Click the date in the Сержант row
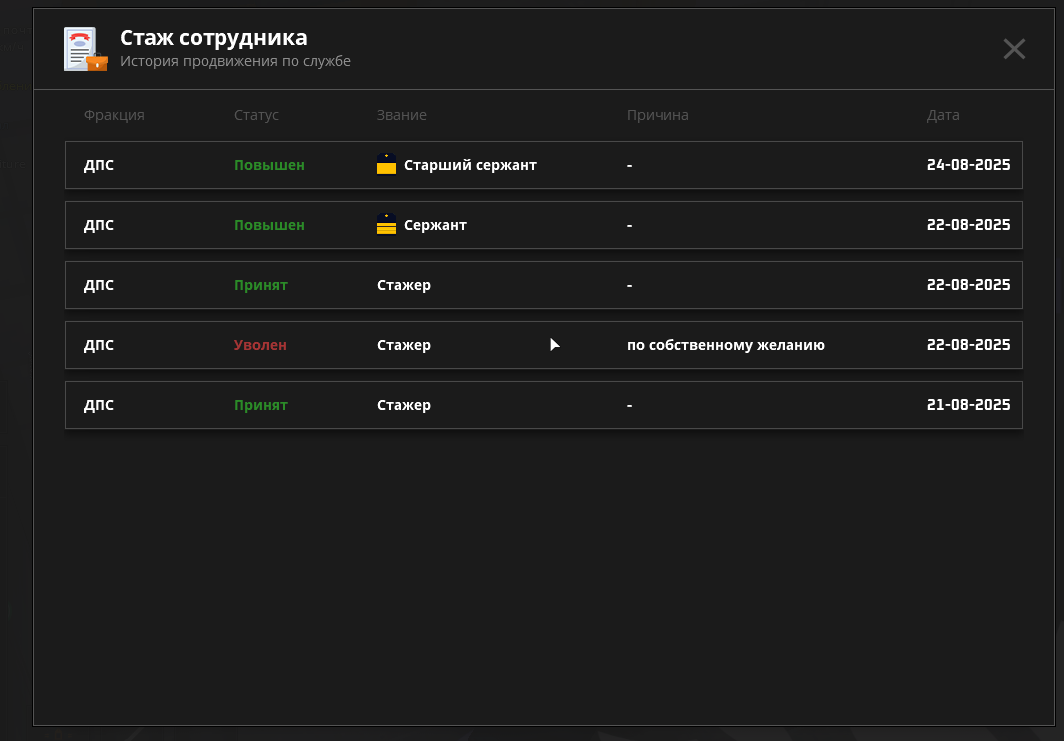This screenshot has height=741, width=1064. [968, 225]
